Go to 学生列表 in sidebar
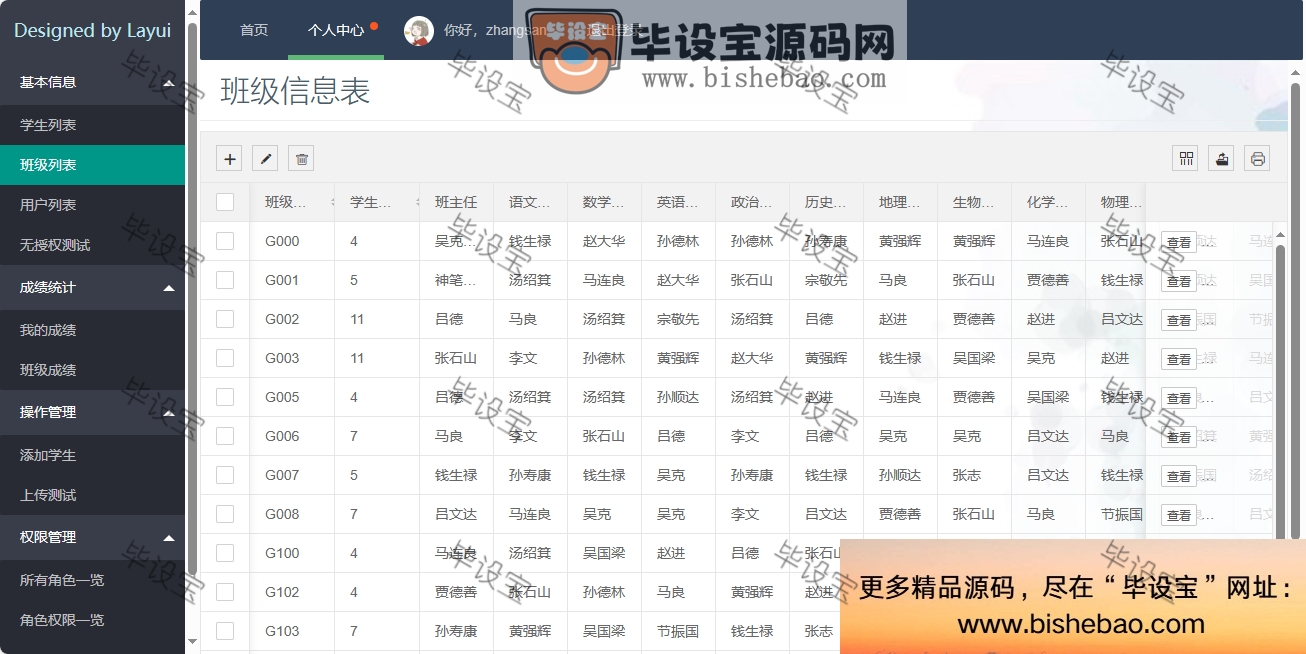Image resolution: width=1306 pixels, height=654 pixels. pyautogui.click(x=92, y=125)
